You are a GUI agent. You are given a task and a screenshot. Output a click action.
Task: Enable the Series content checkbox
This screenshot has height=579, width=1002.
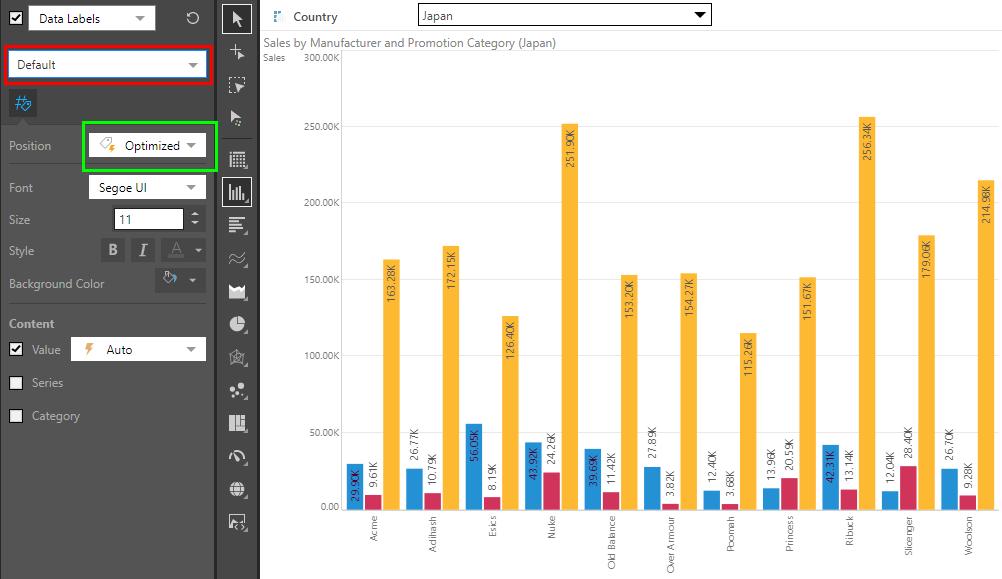(x=16, y=383)
